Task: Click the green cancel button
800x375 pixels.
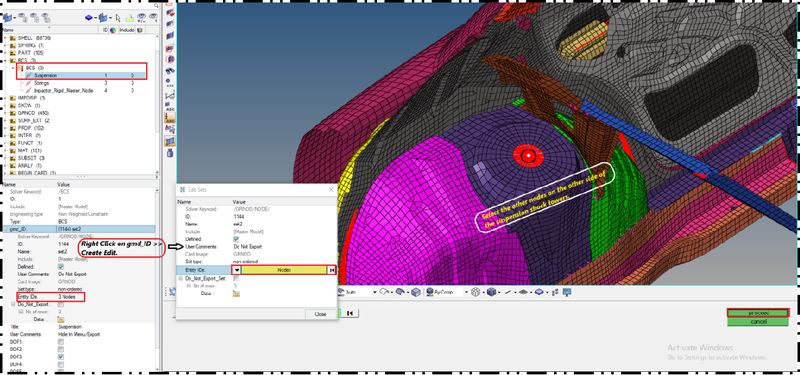Action: (x=757, y=321)
